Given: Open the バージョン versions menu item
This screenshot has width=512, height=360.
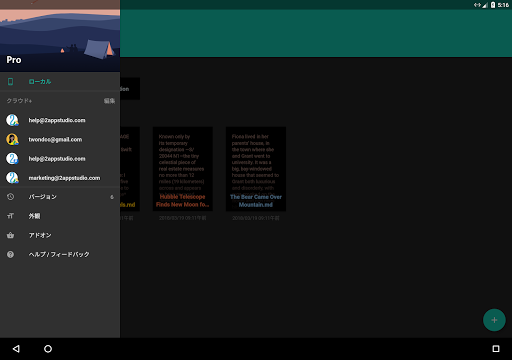Looking at the screenshot, I should (x=60, y=197).
